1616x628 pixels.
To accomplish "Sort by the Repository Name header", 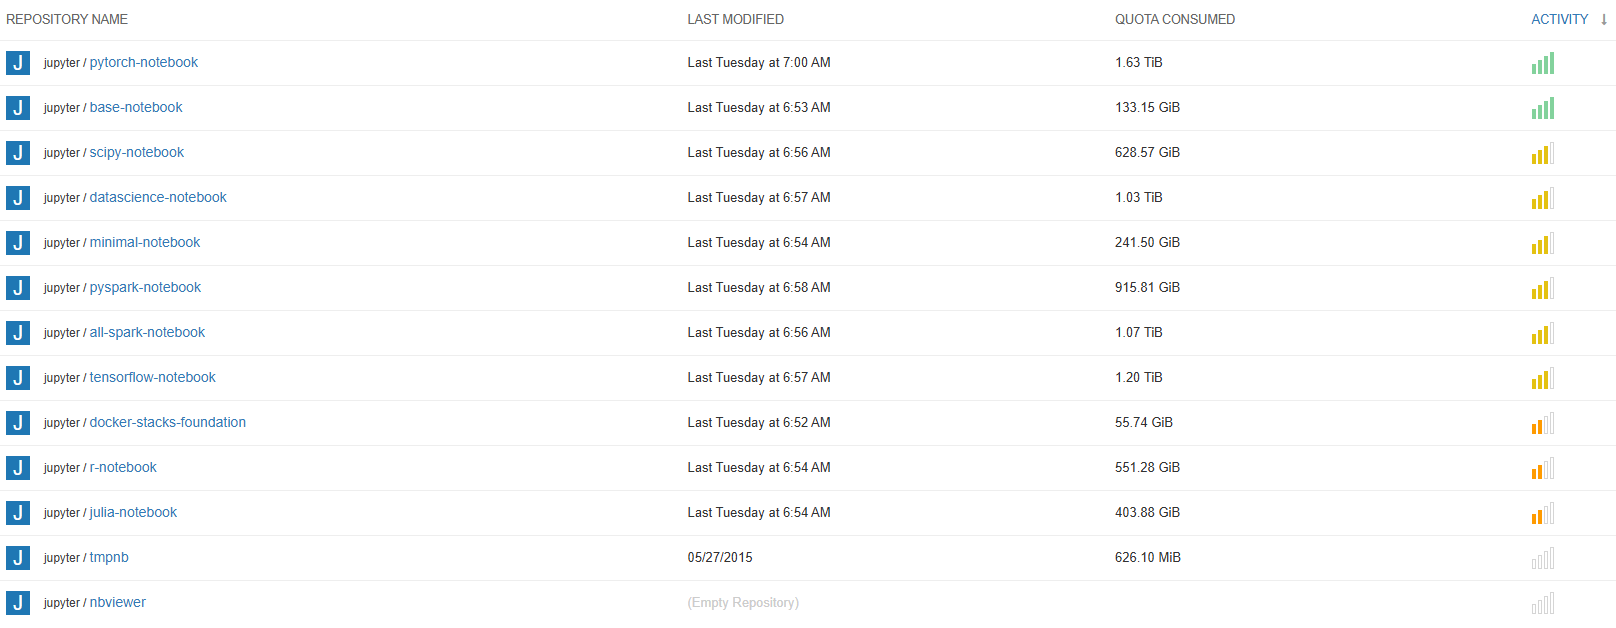I will 67,19.
